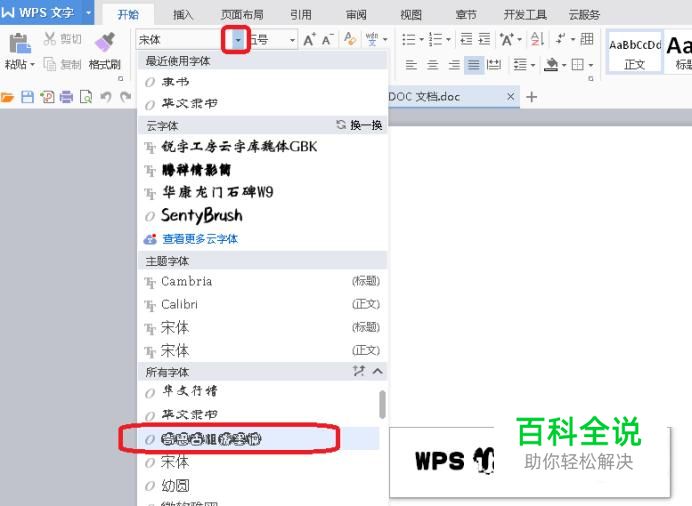Switch to the 引用 tab
This screenshot has height=506, width=692.
[301, 15]
